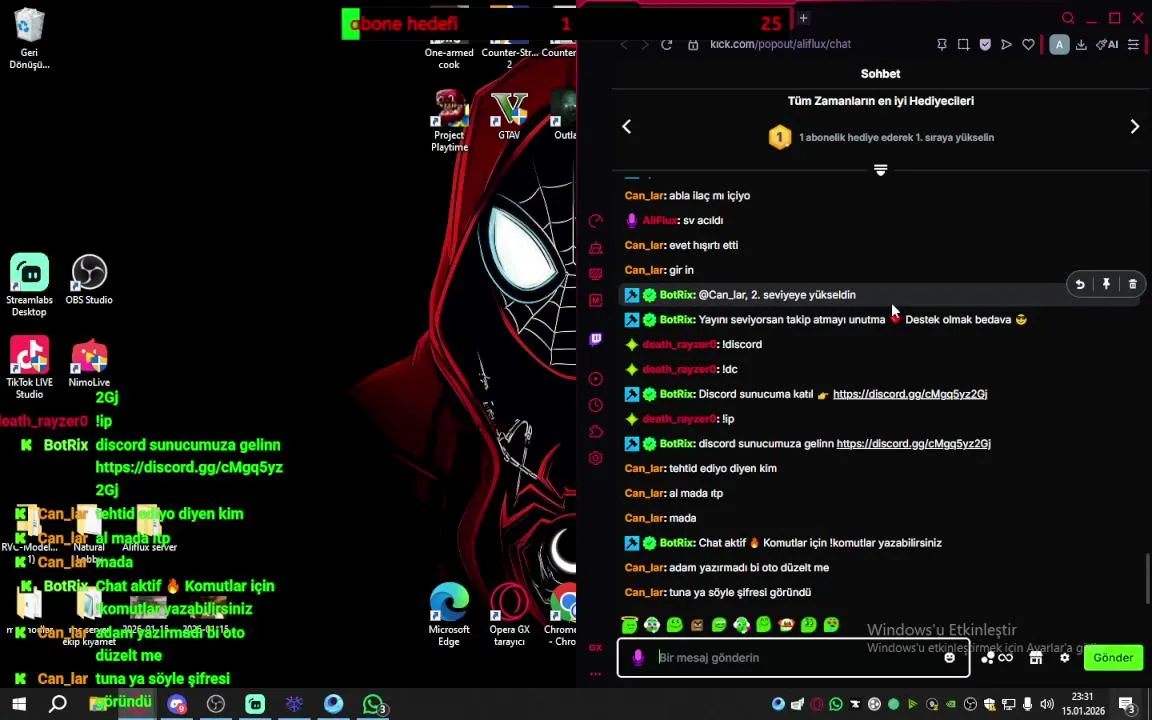Show next gifter leaderboard slide

pos(1135,127)
